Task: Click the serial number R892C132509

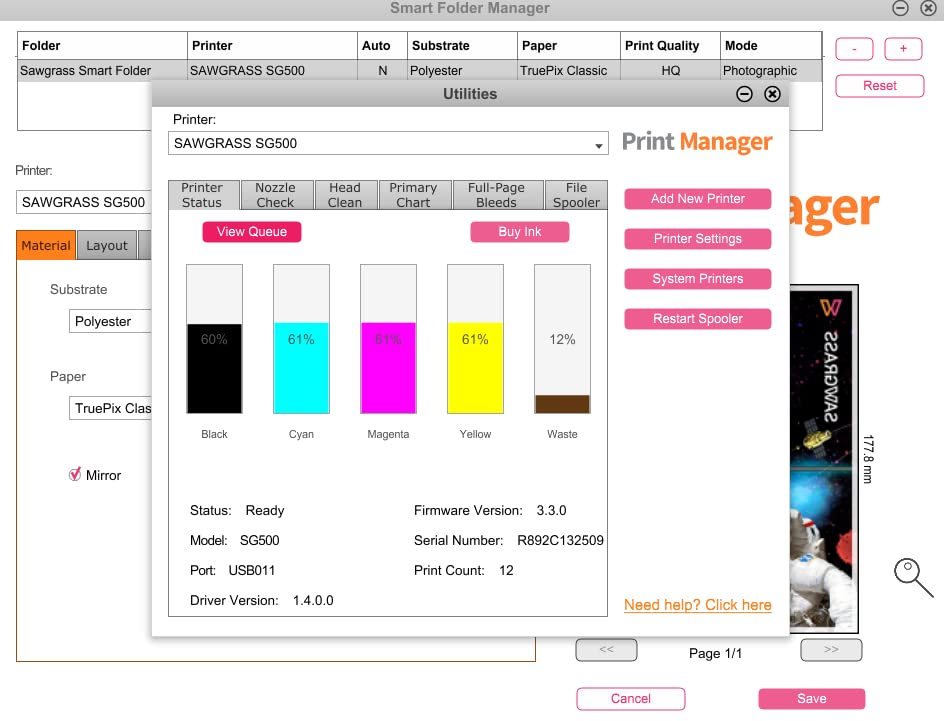Action: pyautogui.click(x=560, y=540)
